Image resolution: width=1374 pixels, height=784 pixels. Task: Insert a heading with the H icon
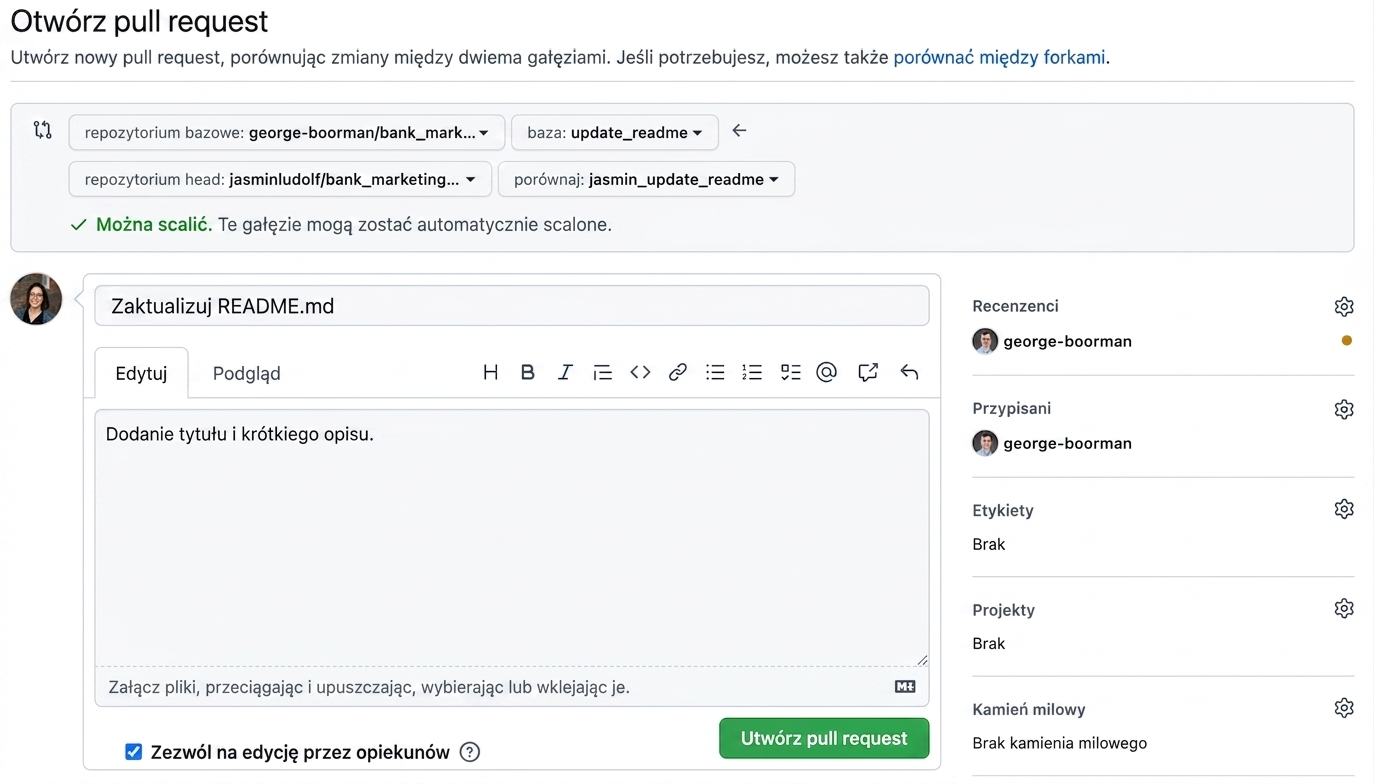coord(490,373)
